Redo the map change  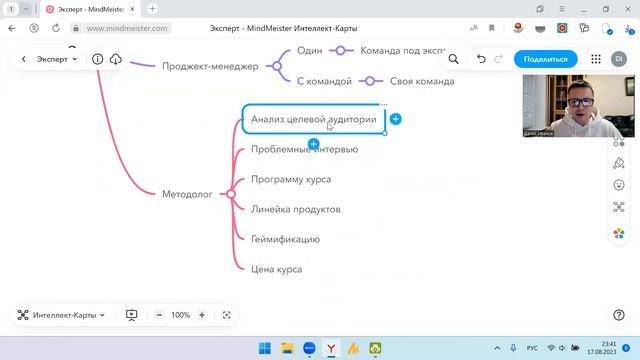(498, 59)
